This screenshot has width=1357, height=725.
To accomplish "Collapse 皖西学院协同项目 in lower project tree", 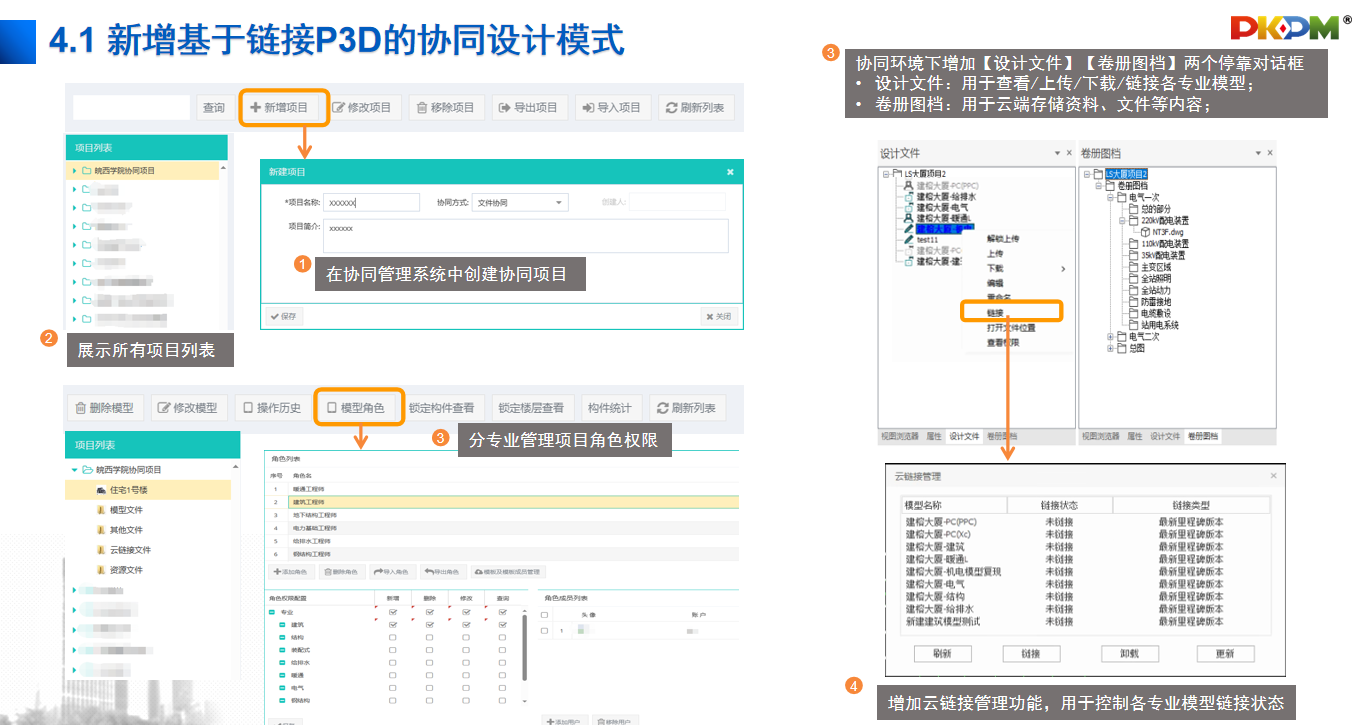I will [x=74, y=469].
